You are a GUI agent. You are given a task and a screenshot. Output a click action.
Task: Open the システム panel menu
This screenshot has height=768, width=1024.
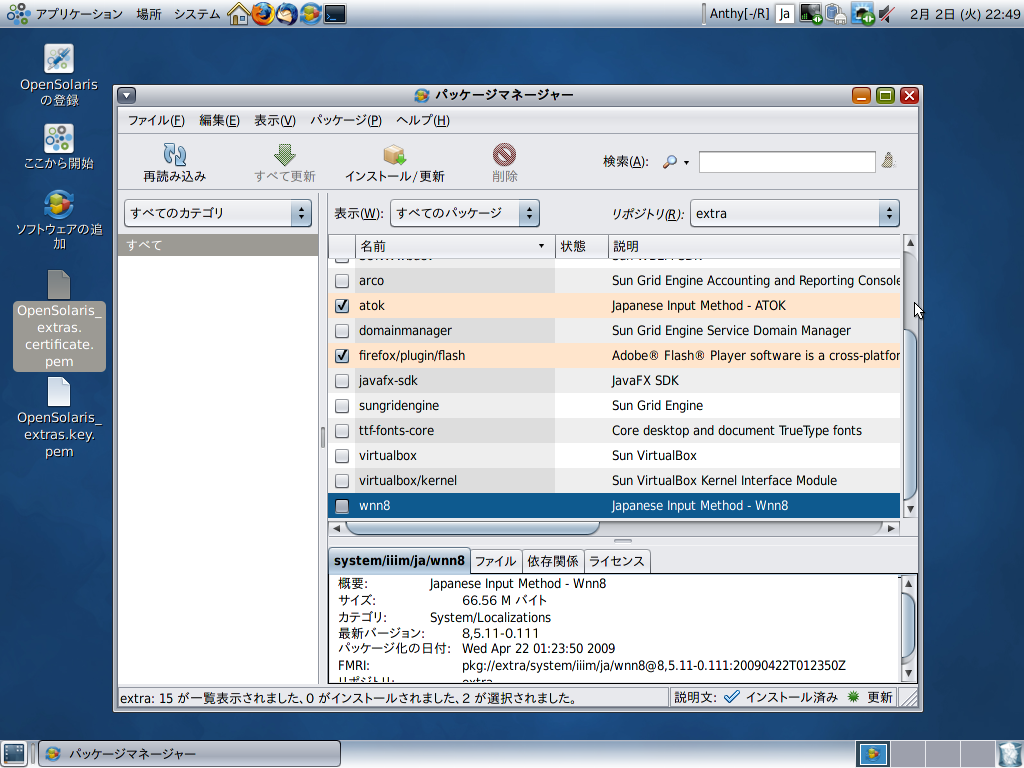pos(197,14)
